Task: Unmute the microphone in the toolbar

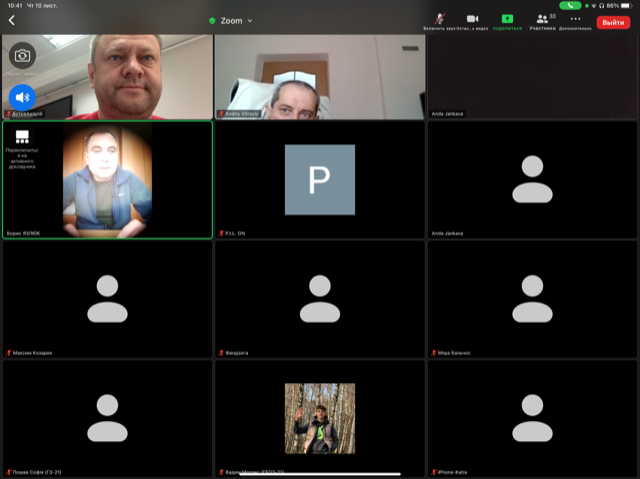Action: (439, 19)
